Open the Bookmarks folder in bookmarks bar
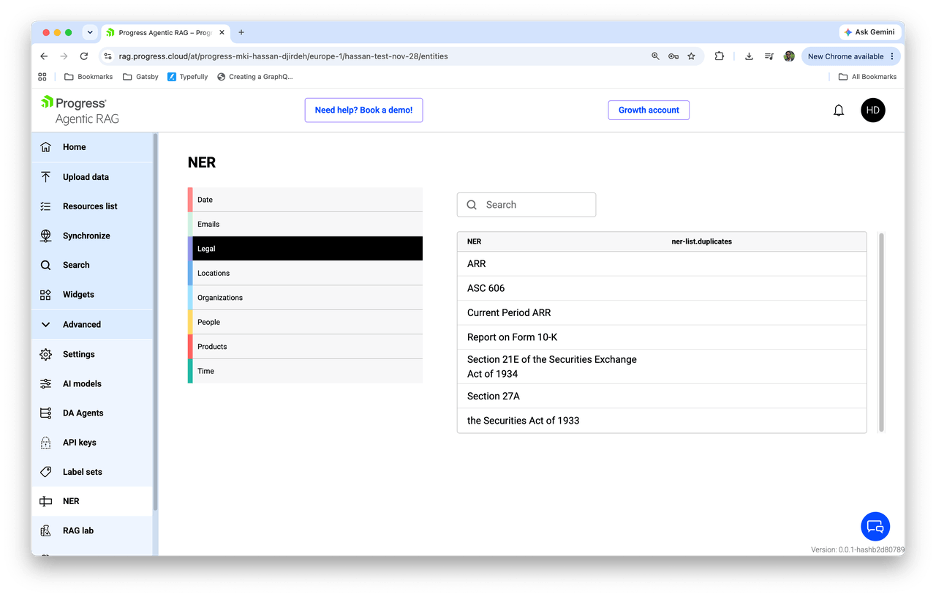936x598 pixels. click(x=88, y=76)
